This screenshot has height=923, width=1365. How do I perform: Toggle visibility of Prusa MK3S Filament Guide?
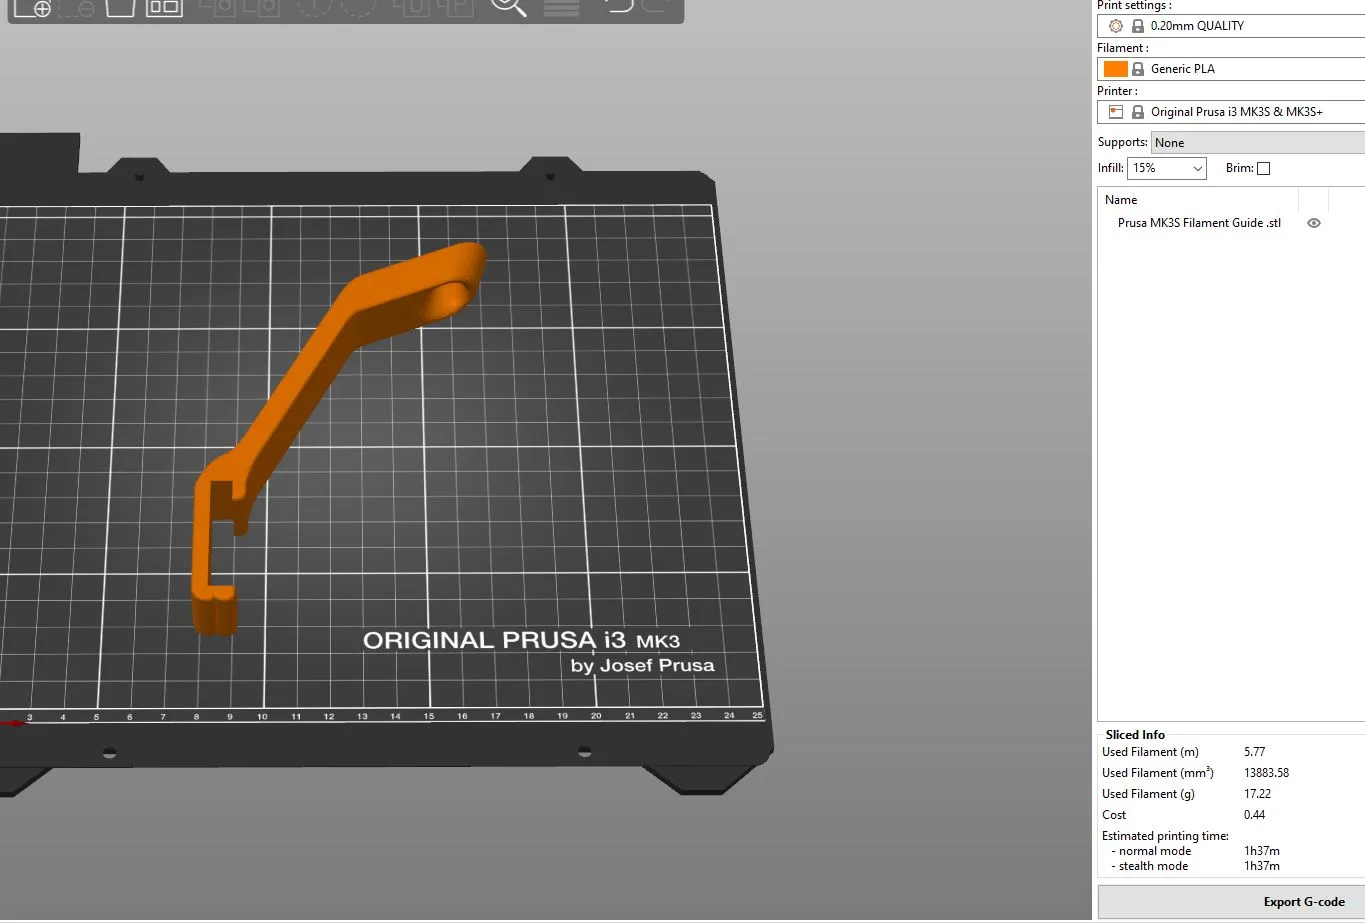1313,223
